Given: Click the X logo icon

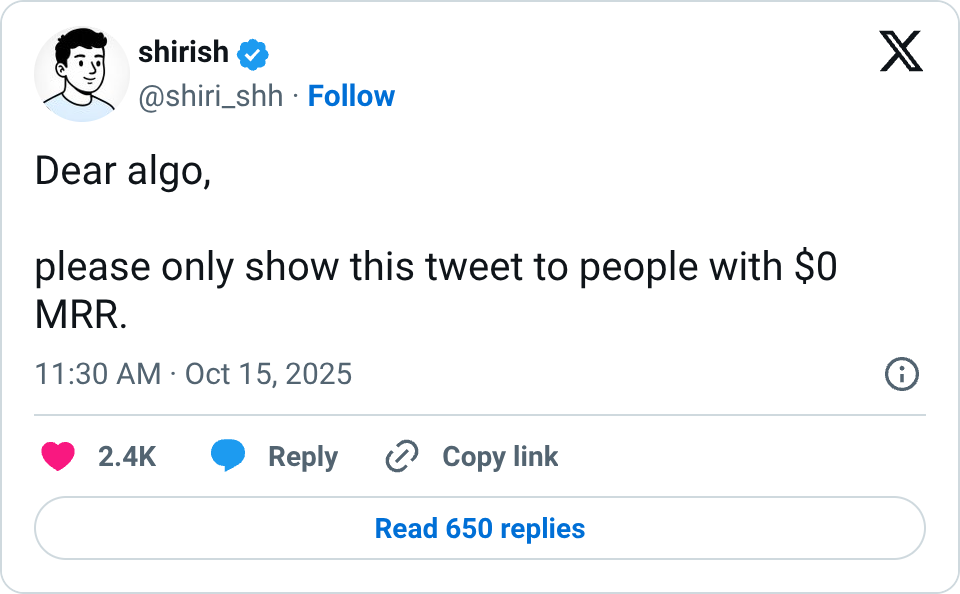Looking at the screenshot, I should (901, 51).
